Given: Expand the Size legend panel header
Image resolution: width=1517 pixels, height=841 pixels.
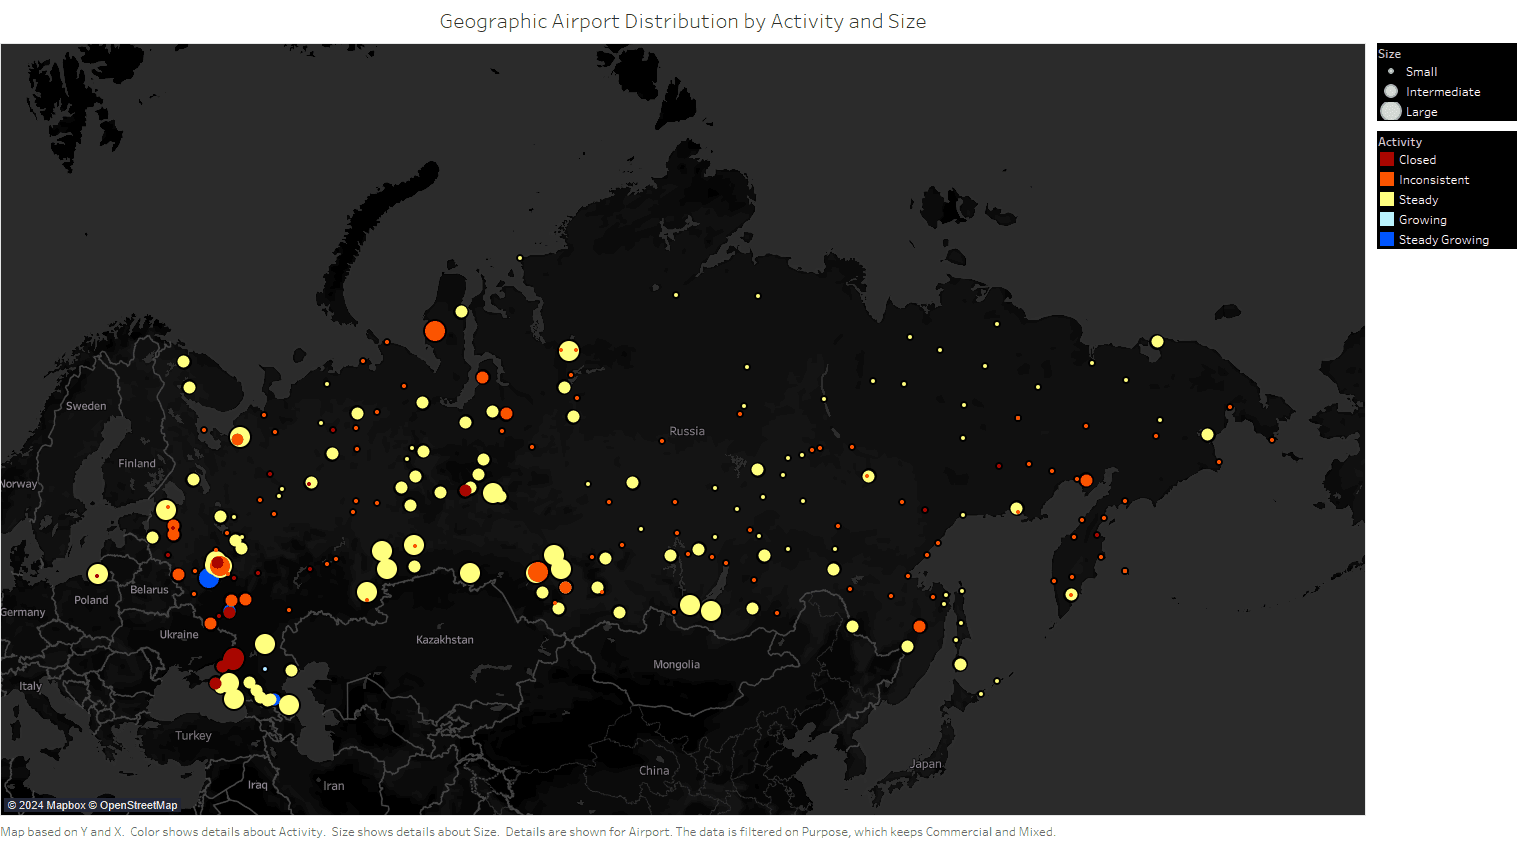Looking at the screenshot, I should pyautogui.click(x=1389, y=53).
